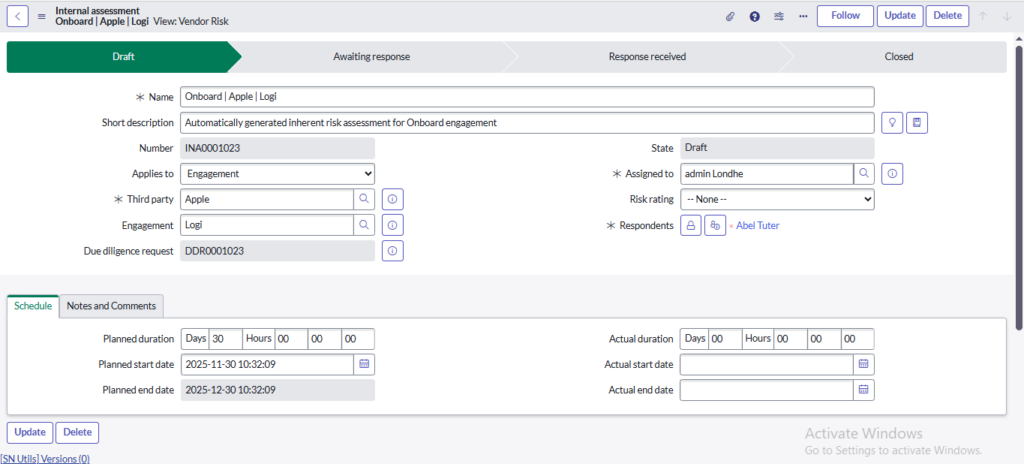Screen dimensions: 1024x464
Task: Click the Follow button in header
Action: tap(845, 16)
